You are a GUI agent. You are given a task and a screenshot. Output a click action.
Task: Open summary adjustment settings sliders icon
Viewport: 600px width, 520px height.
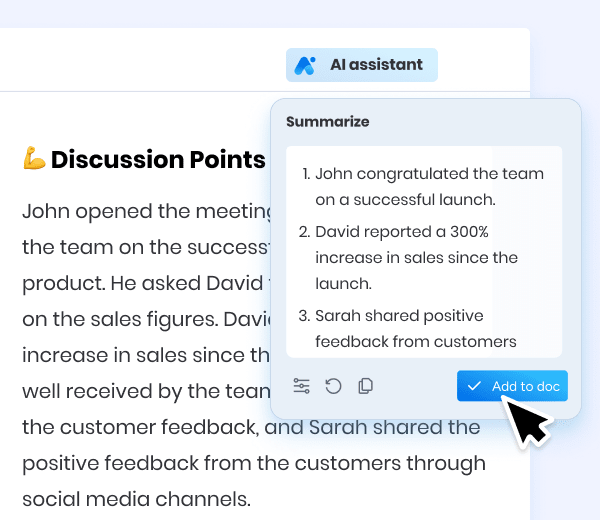point(301,386)
